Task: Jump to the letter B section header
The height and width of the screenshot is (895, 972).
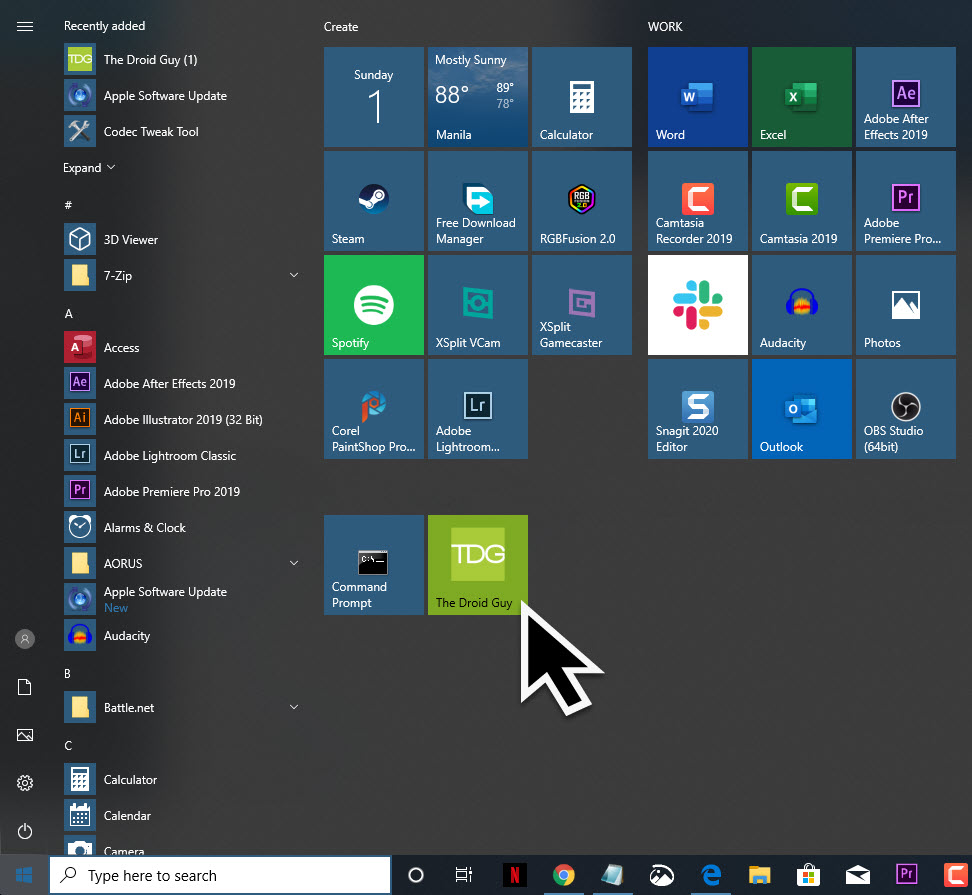Action: [68, 674]
